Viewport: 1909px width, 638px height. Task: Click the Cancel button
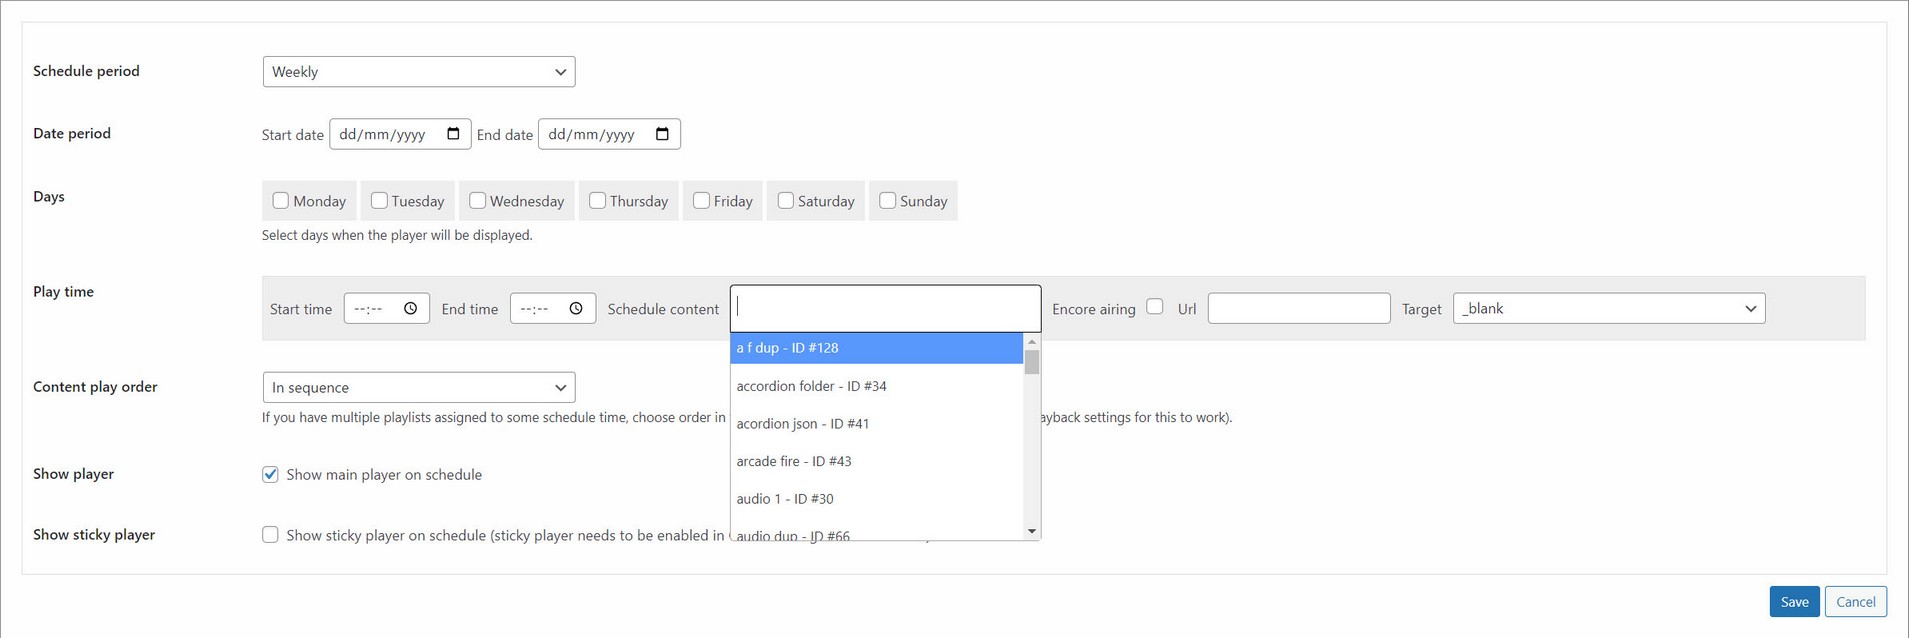[x=1855, y=601]
